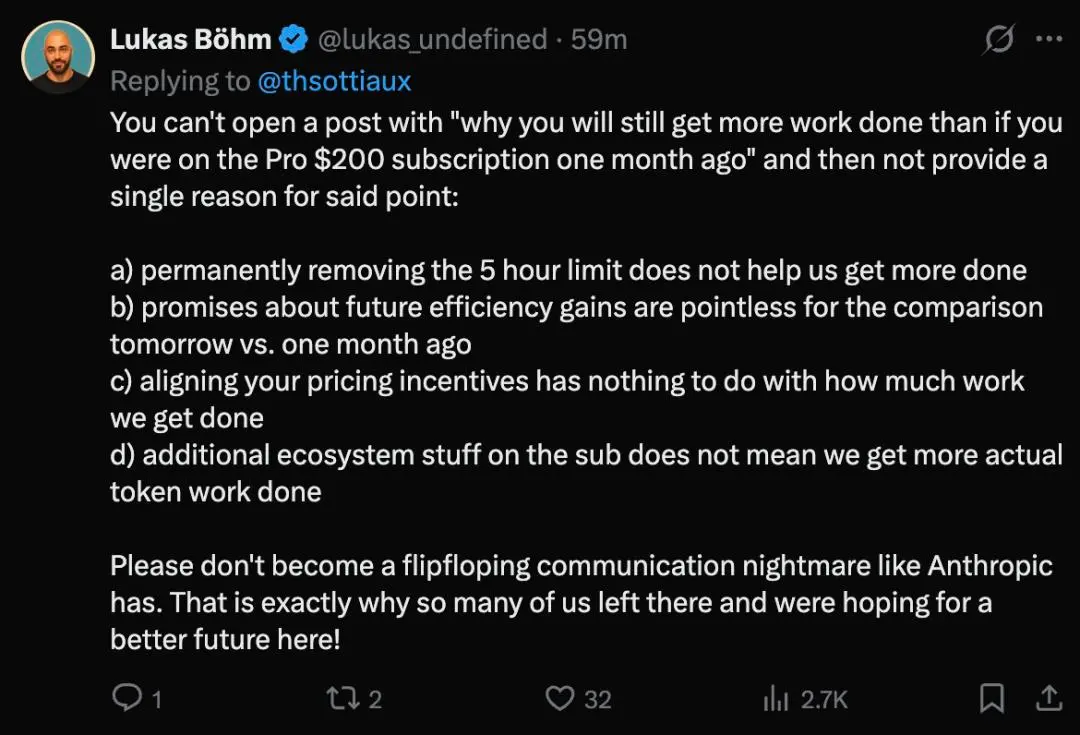Repost using the retweet arrows icon

(342, 698)
